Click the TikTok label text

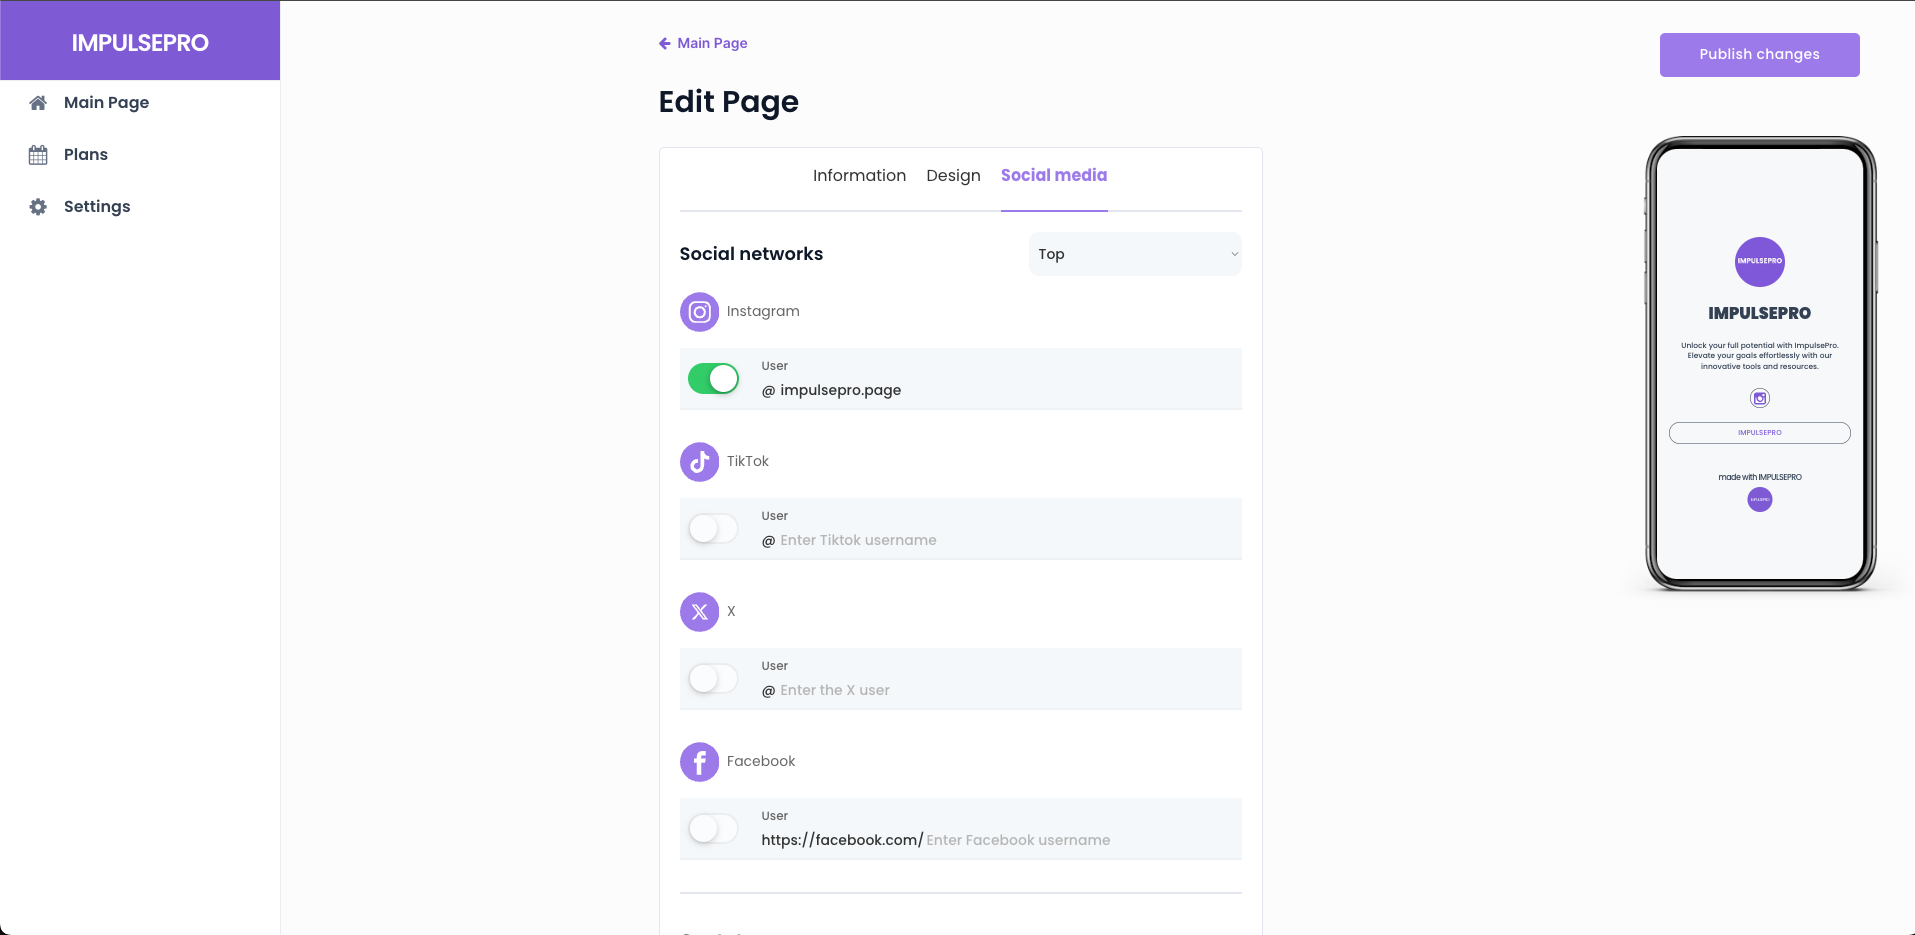point(748,462)
